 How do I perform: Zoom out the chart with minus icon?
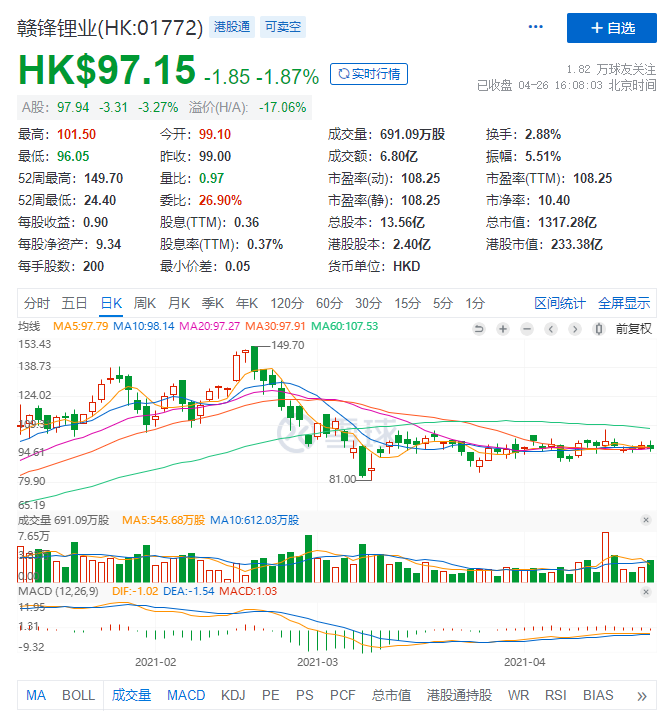click(527, 329)
